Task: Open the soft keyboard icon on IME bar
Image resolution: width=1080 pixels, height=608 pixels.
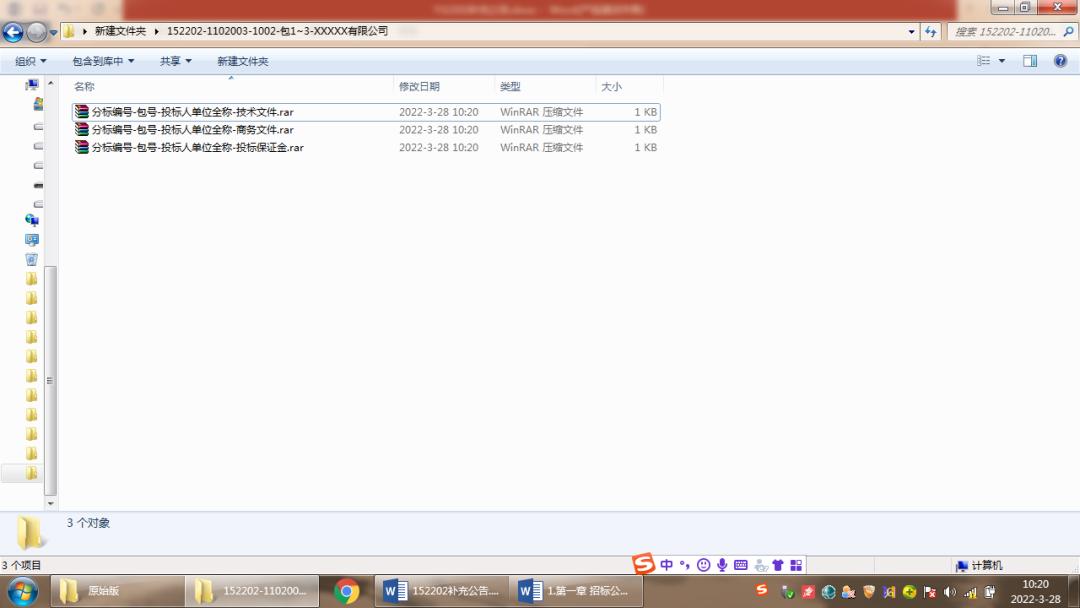Action: [x=740, y=565]
